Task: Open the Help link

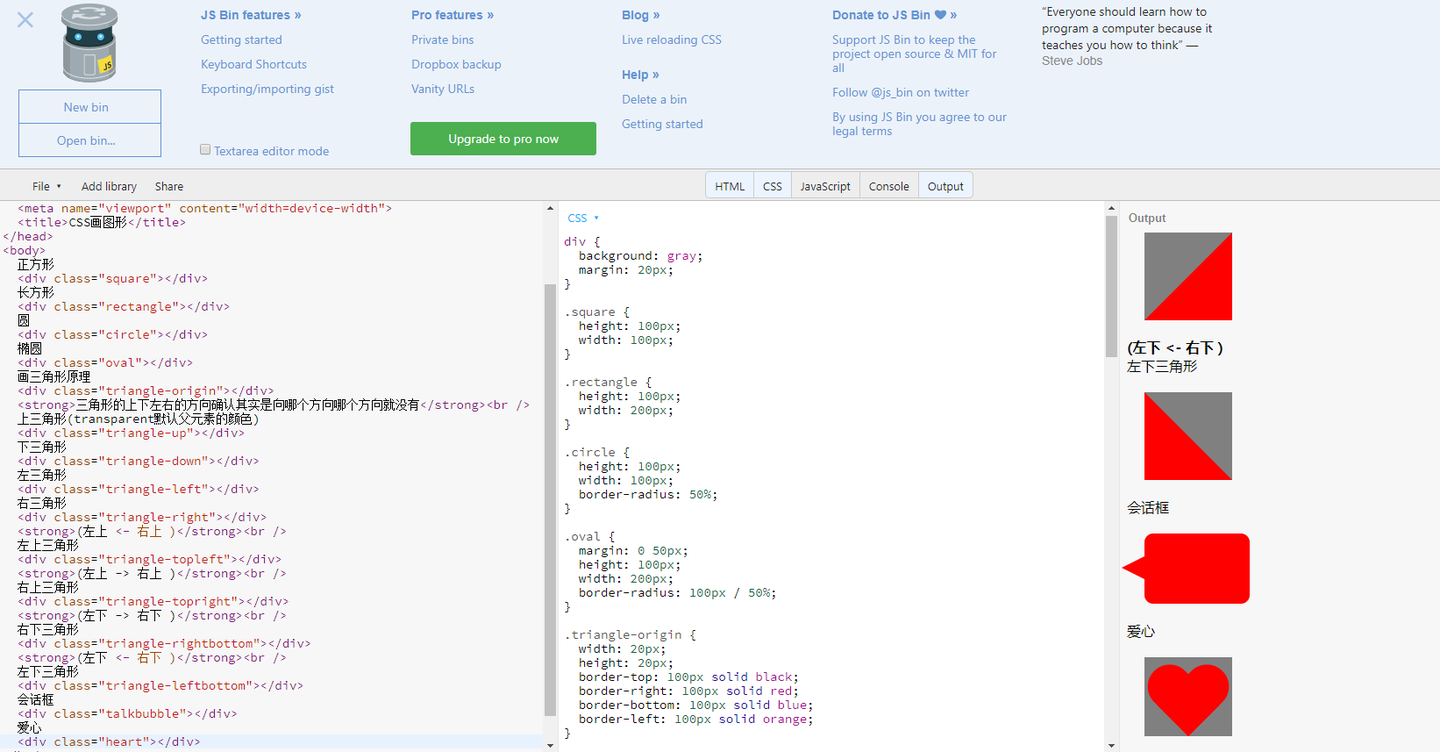Action: click(641, 75)
